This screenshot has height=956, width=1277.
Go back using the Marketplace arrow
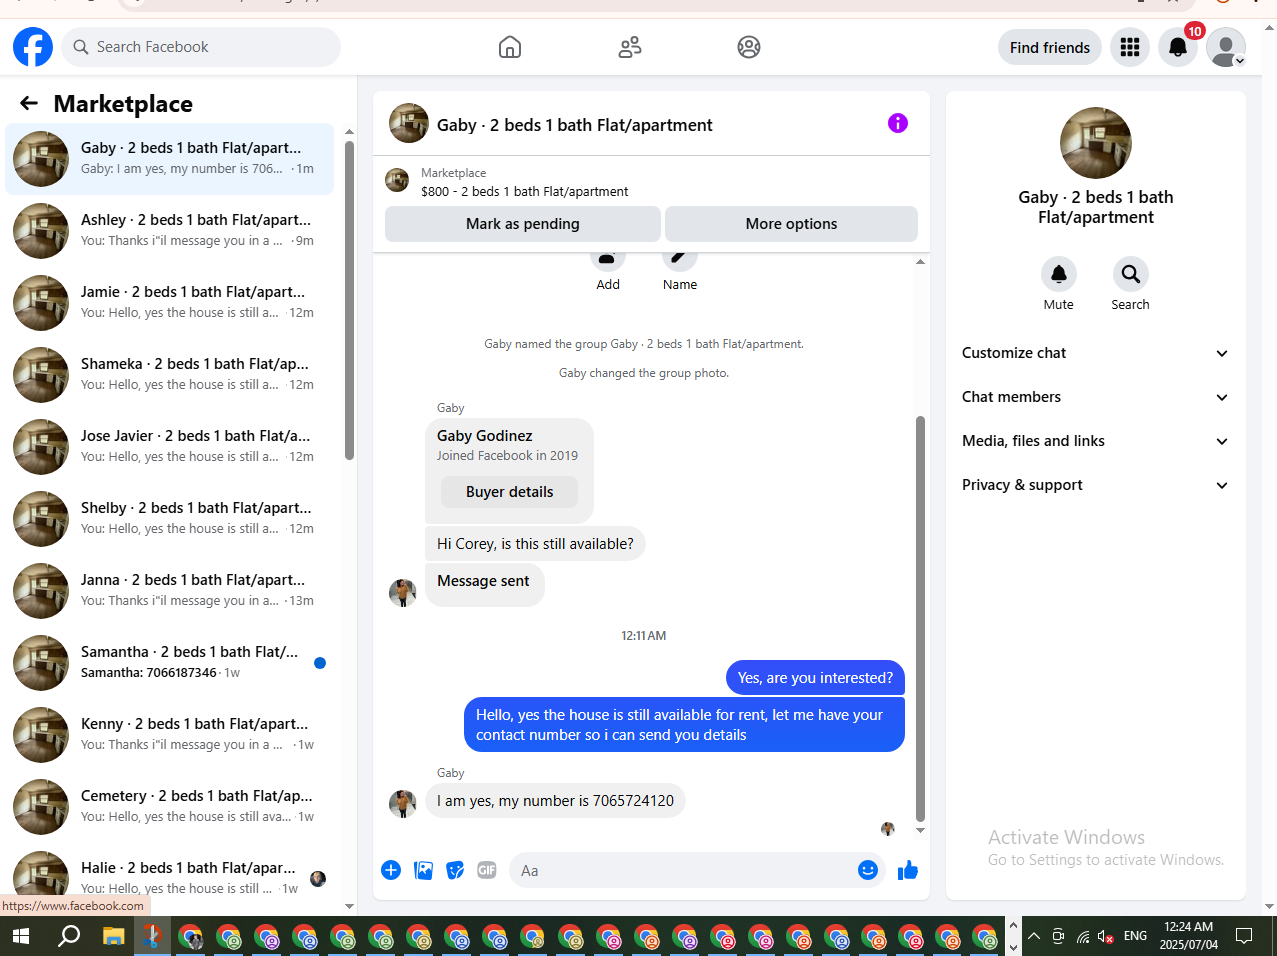29,103
